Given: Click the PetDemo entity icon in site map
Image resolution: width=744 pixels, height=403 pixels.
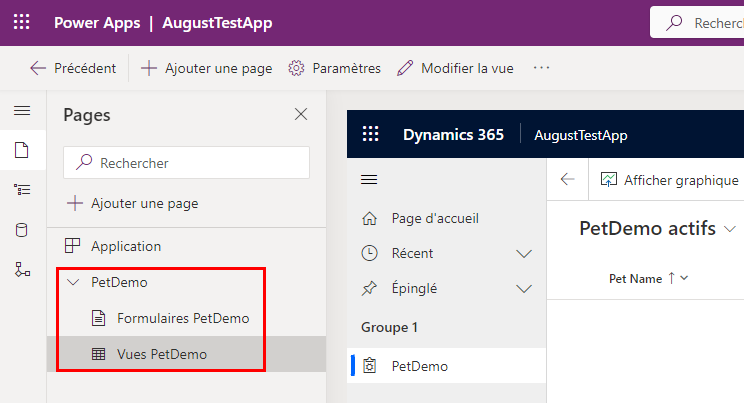Looking at the screenshot, I should [369, 366].
